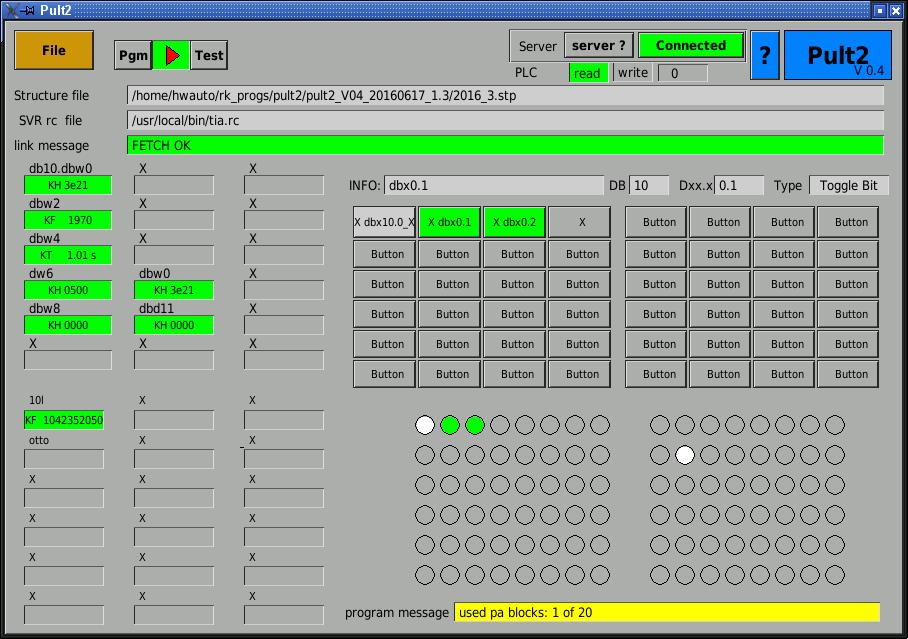
Task: Click the second green indicator lamp
Action: (x=475, y=425)
